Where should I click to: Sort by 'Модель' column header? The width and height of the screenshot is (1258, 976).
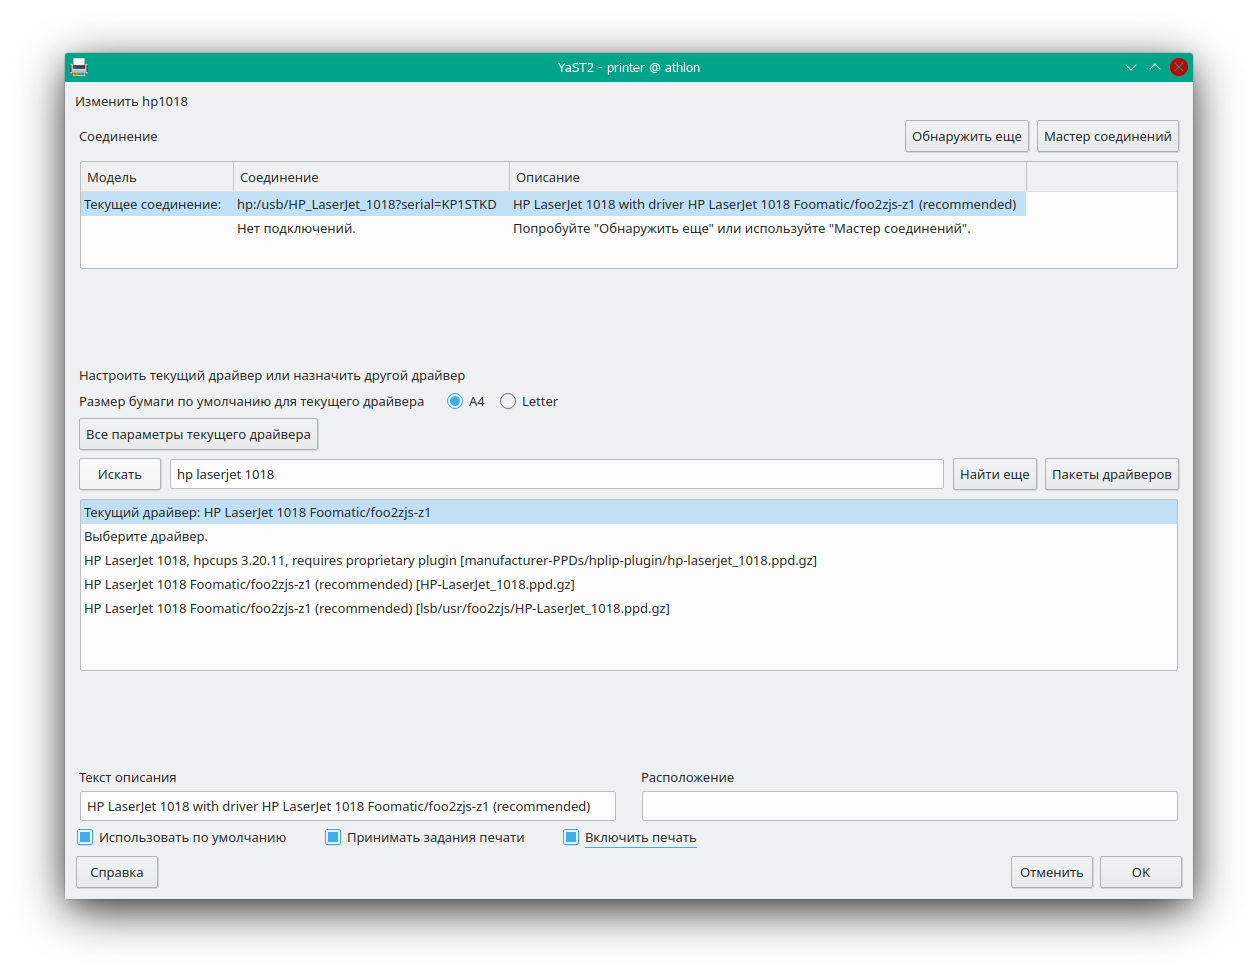pyautogui.click(x=157, y=177)
